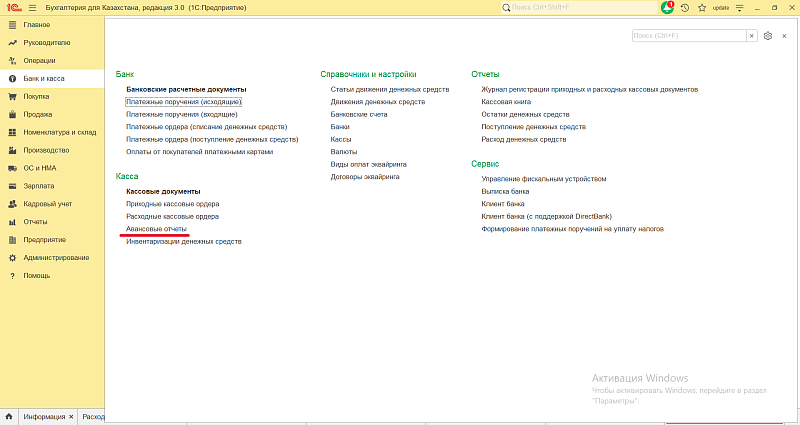Viewport: 800px width, 425px height.
Task: Open Выписка банка service
Action: tap(505, 191)
